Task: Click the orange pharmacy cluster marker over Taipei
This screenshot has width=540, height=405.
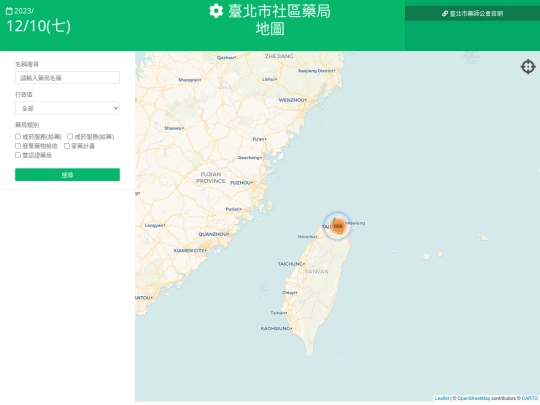Action: [338, 226]
